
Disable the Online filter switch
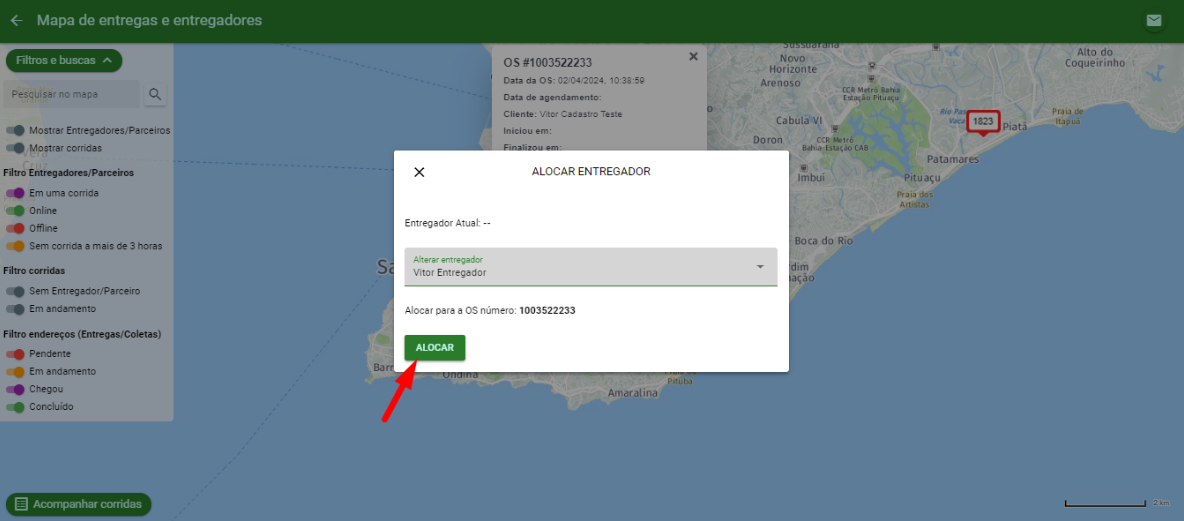[x=15, y=211]
